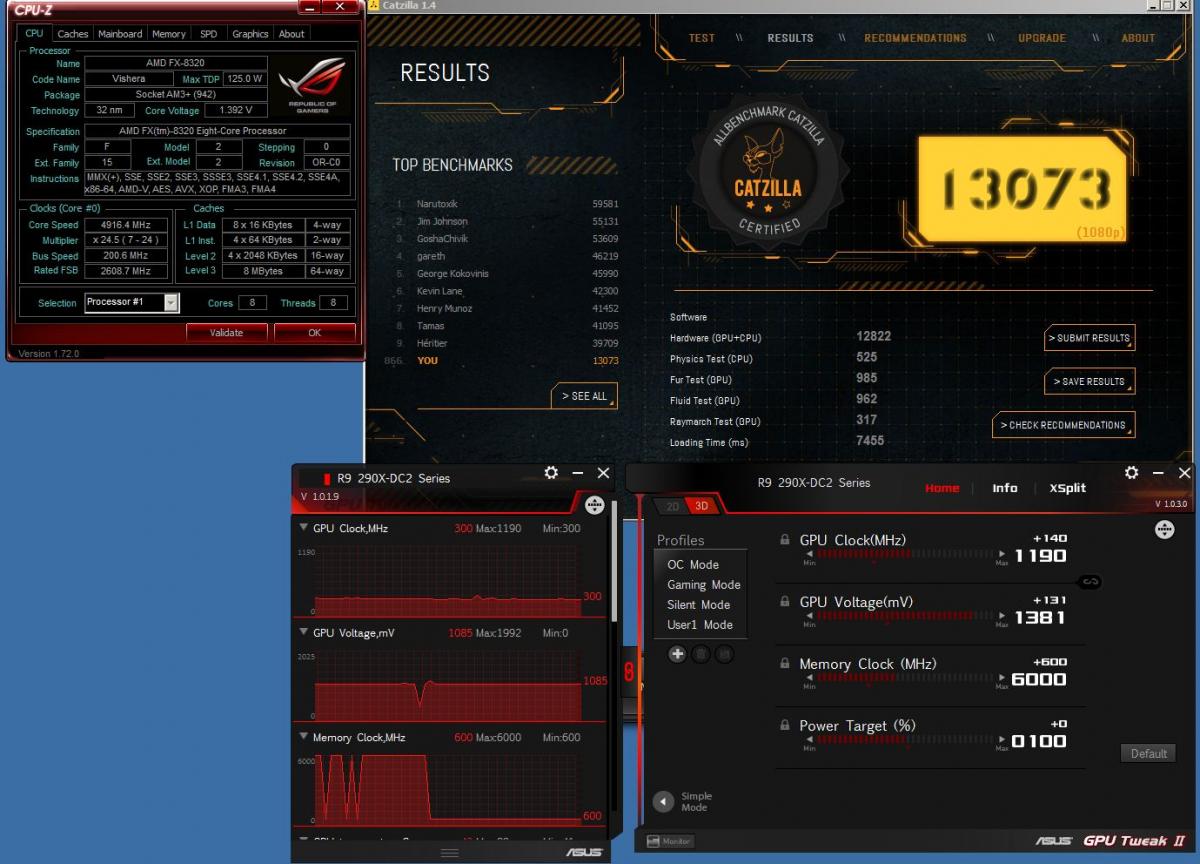Screen dimensions: 1200x864
Task: Decrease GPU Voltage with the left arrow
Action: click(x=809, y=615)
